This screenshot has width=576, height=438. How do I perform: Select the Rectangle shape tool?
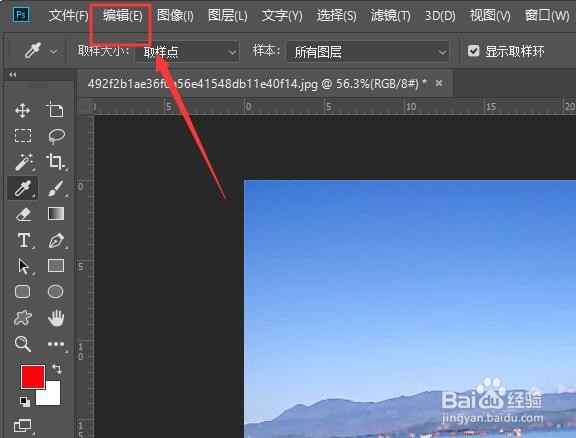[56, 266]
